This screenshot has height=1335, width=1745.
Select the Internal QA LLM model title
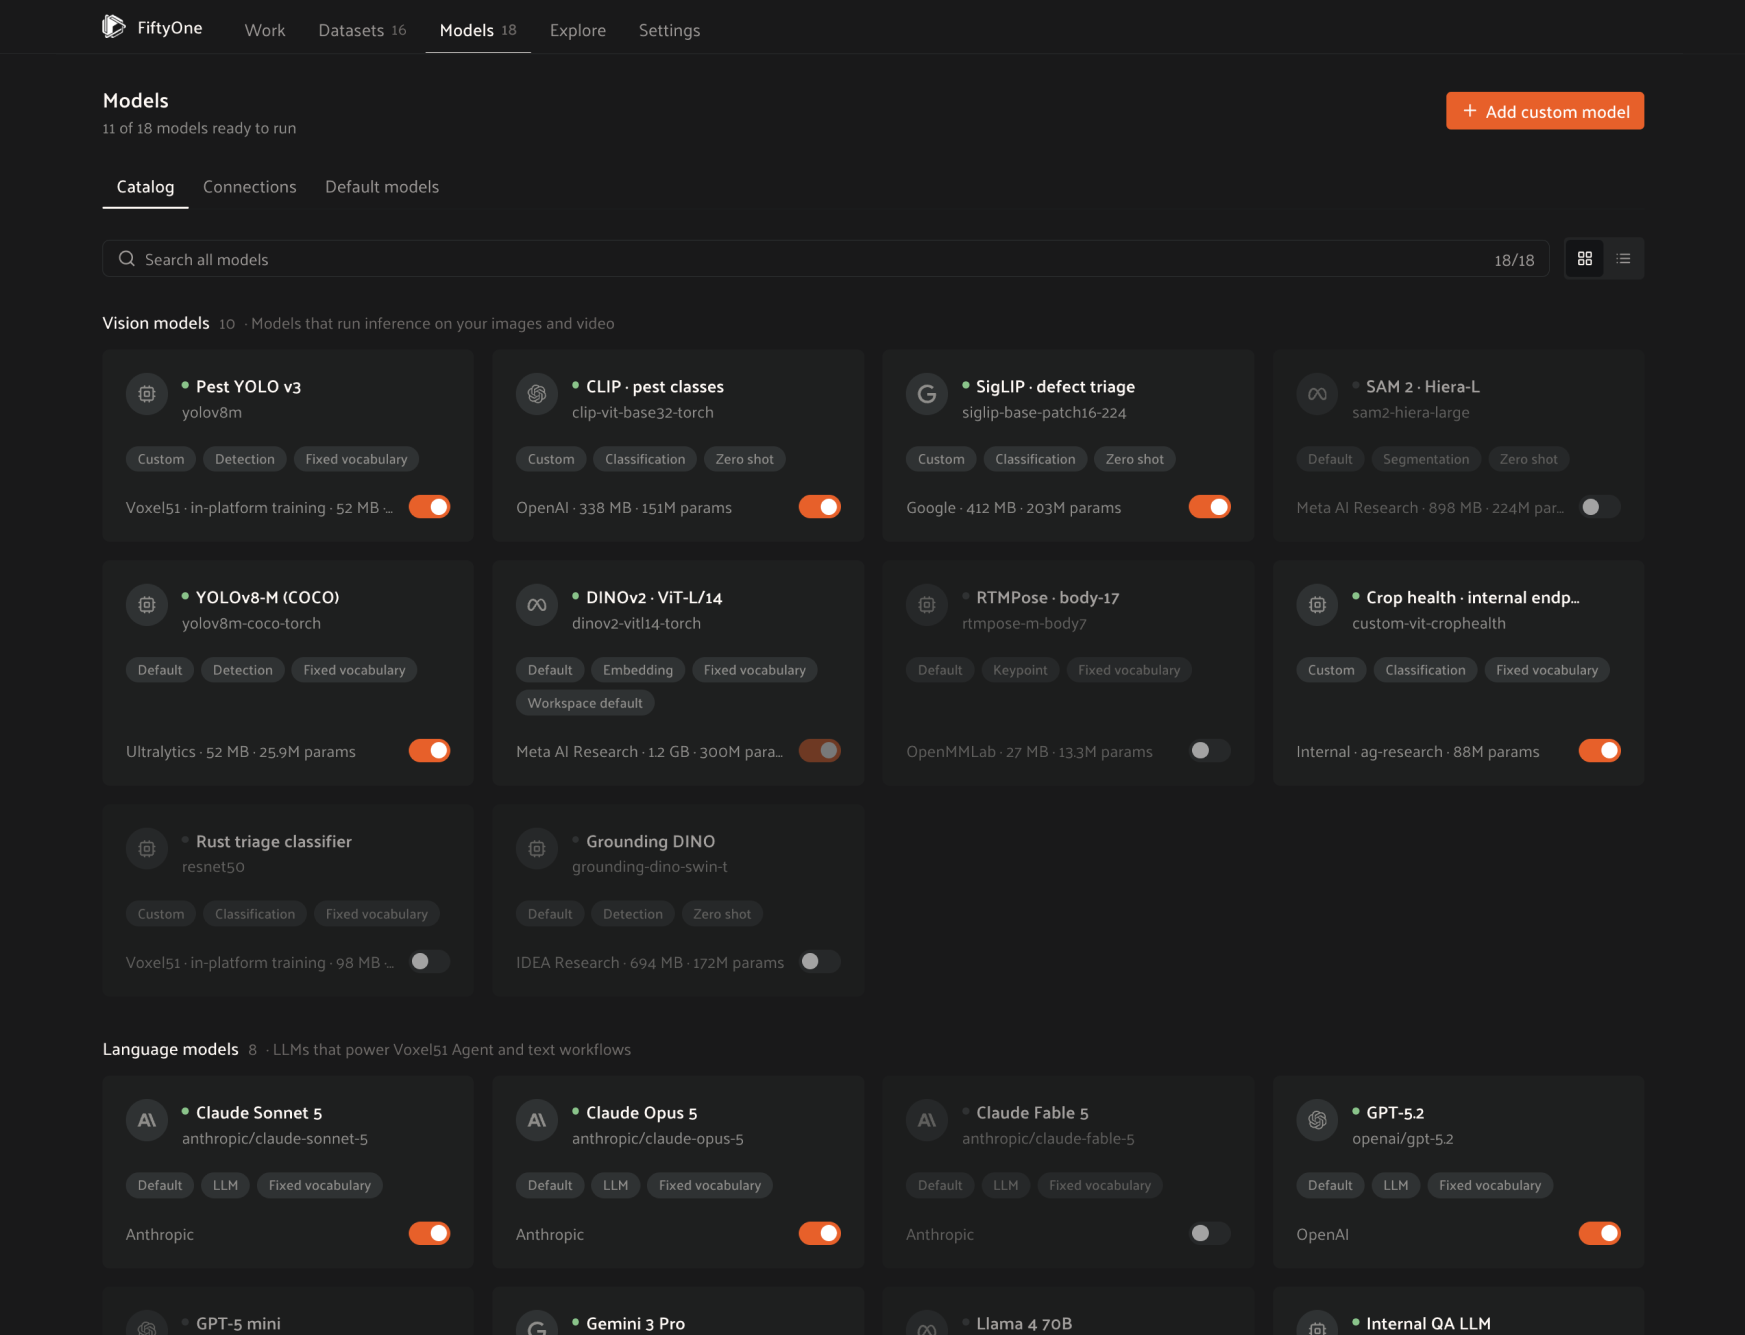pos(1428,1323)
